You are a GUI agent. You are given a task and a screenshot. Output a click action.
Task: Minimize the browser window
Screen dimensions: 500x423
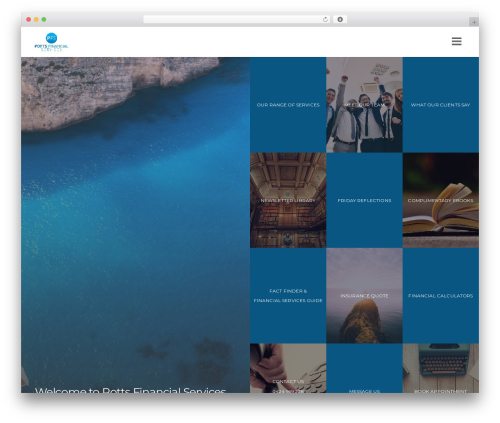(36, 19)
